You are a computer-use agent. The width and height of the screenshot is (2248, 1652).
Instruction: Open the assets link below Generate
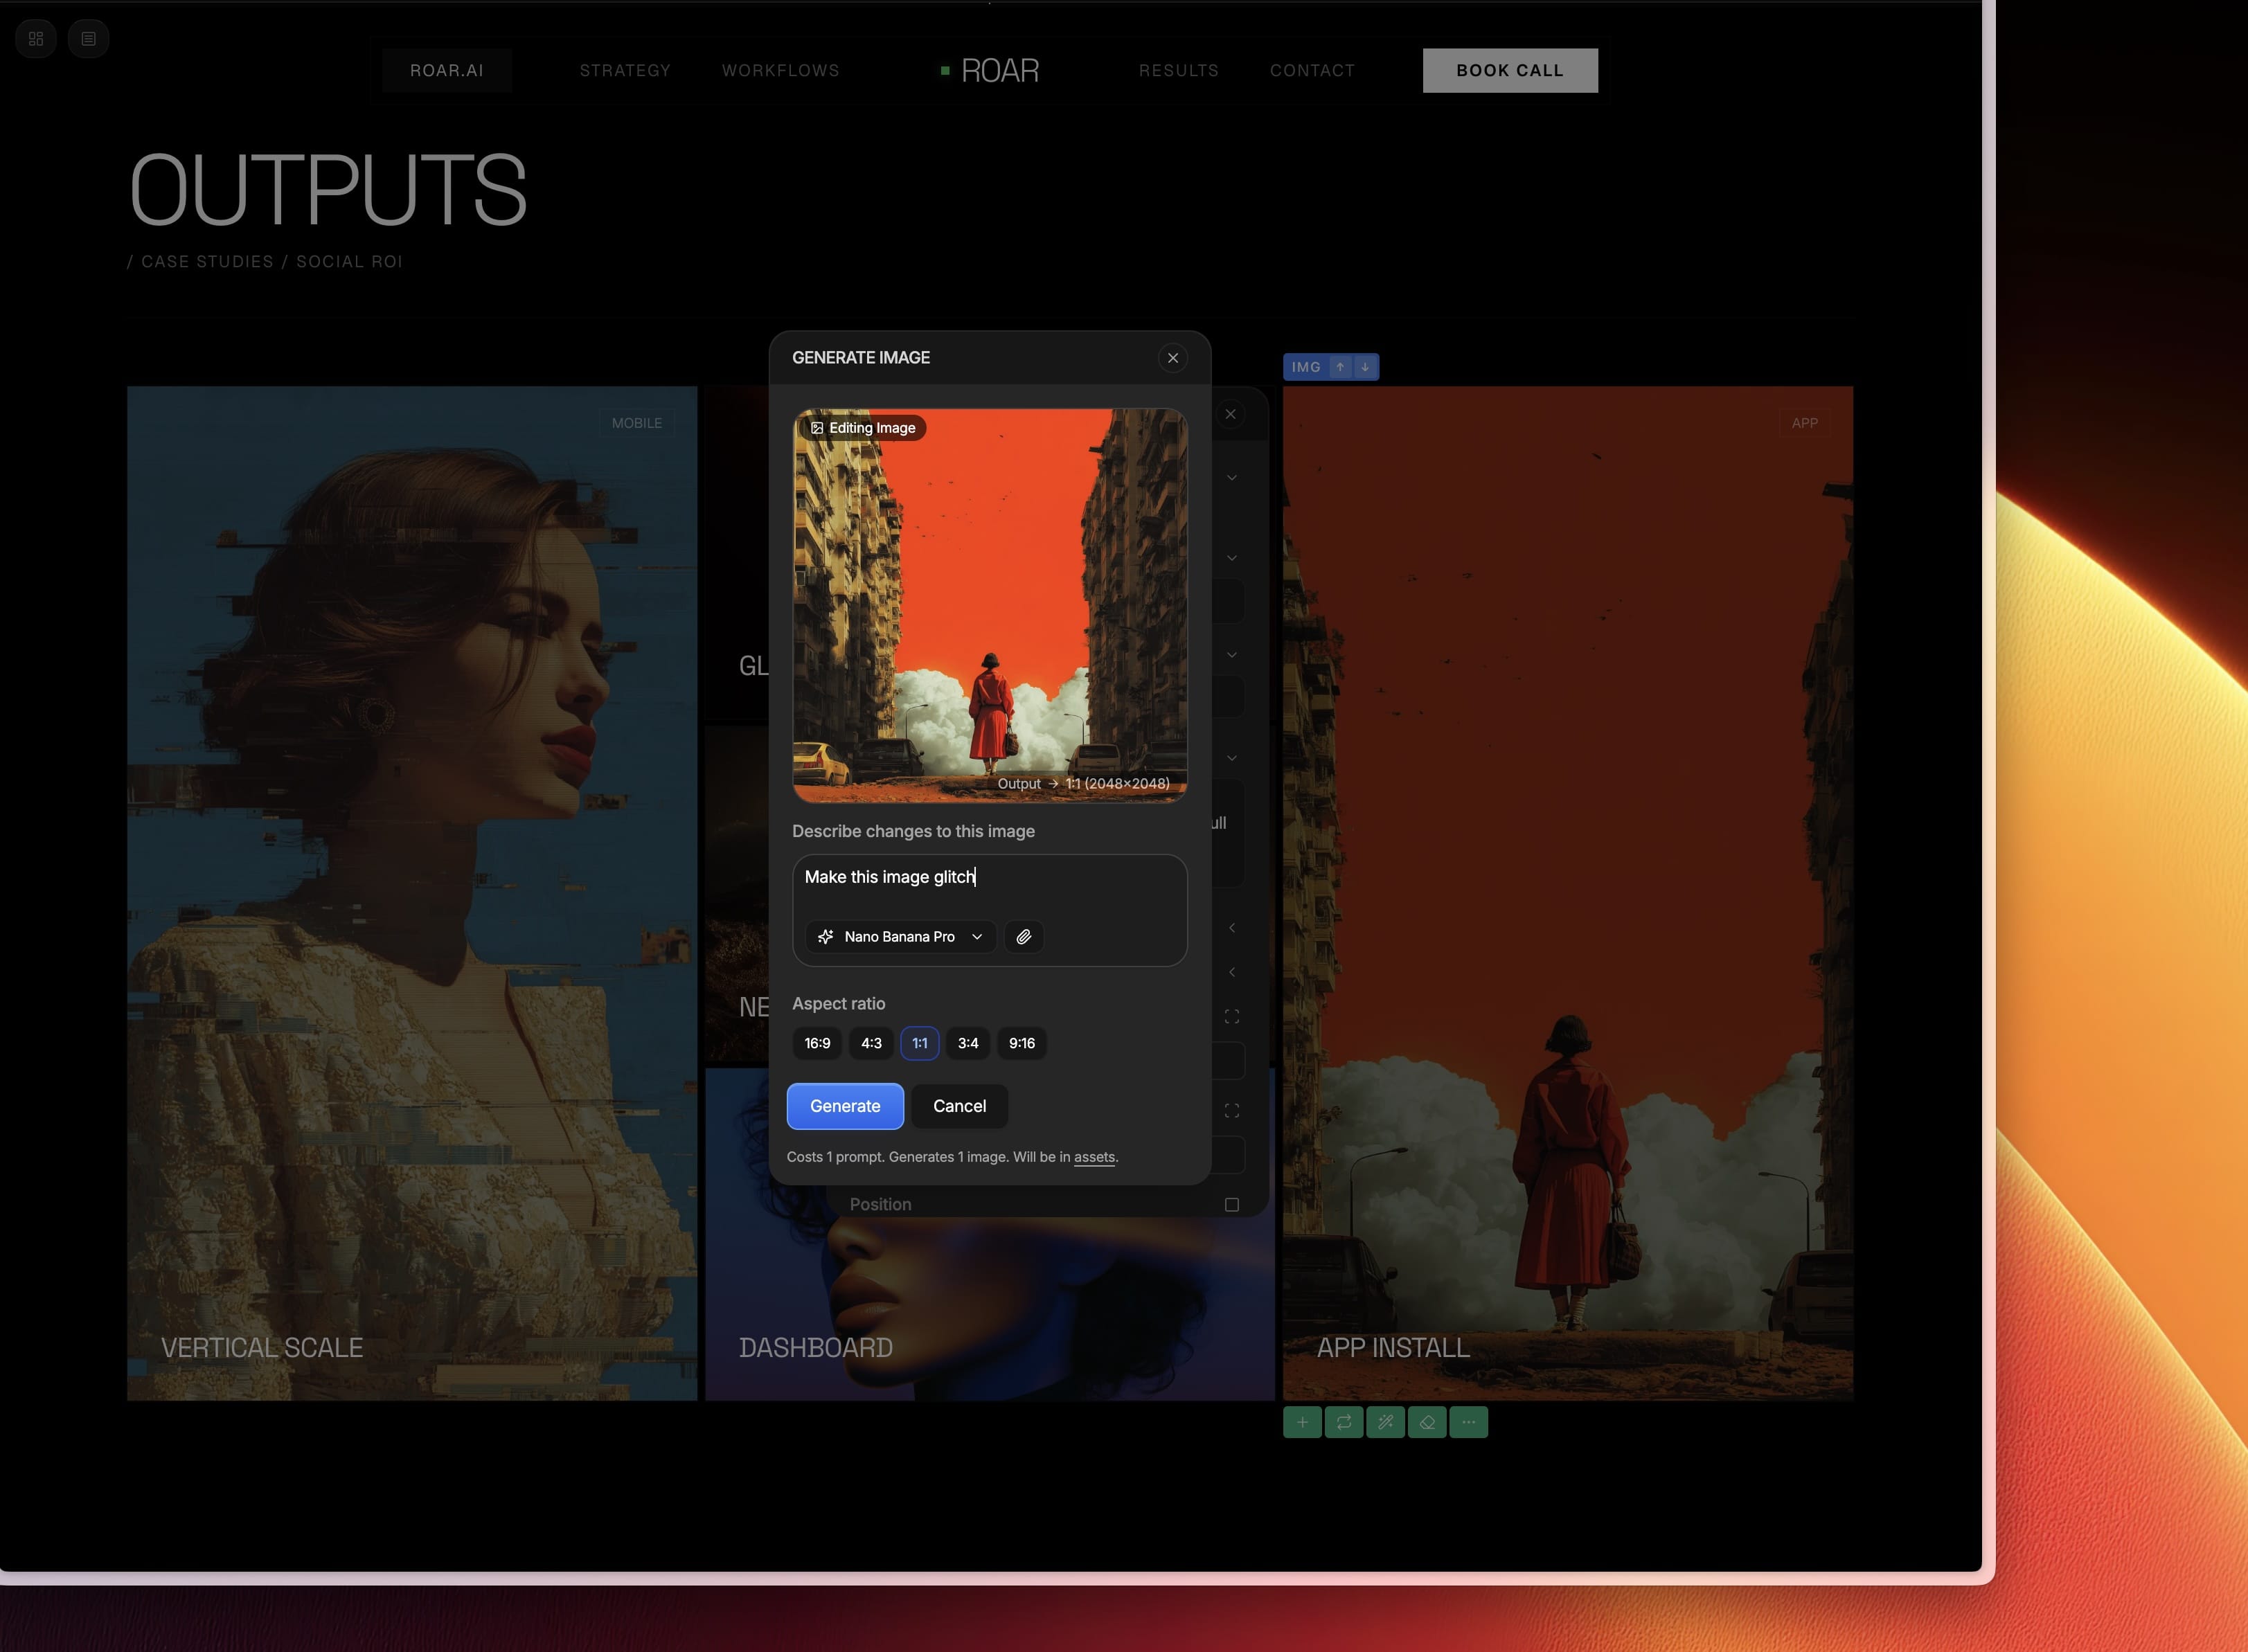point(1094,1157)
